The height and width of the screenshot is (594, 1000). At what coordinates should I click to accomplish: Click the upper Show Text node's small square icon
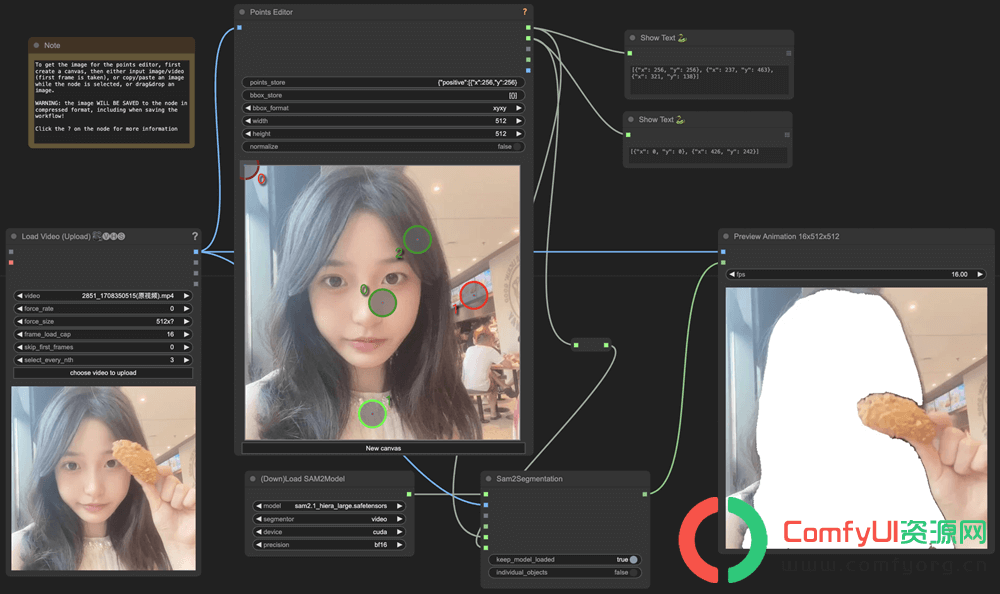[x=788, y=53]
